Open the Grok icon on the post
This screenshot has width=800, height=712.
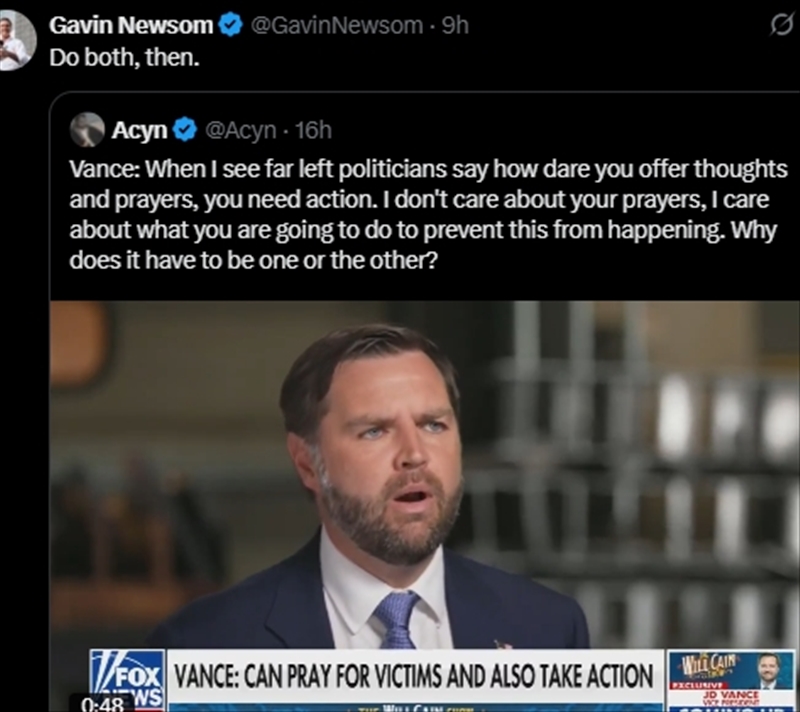click(781, 26)
